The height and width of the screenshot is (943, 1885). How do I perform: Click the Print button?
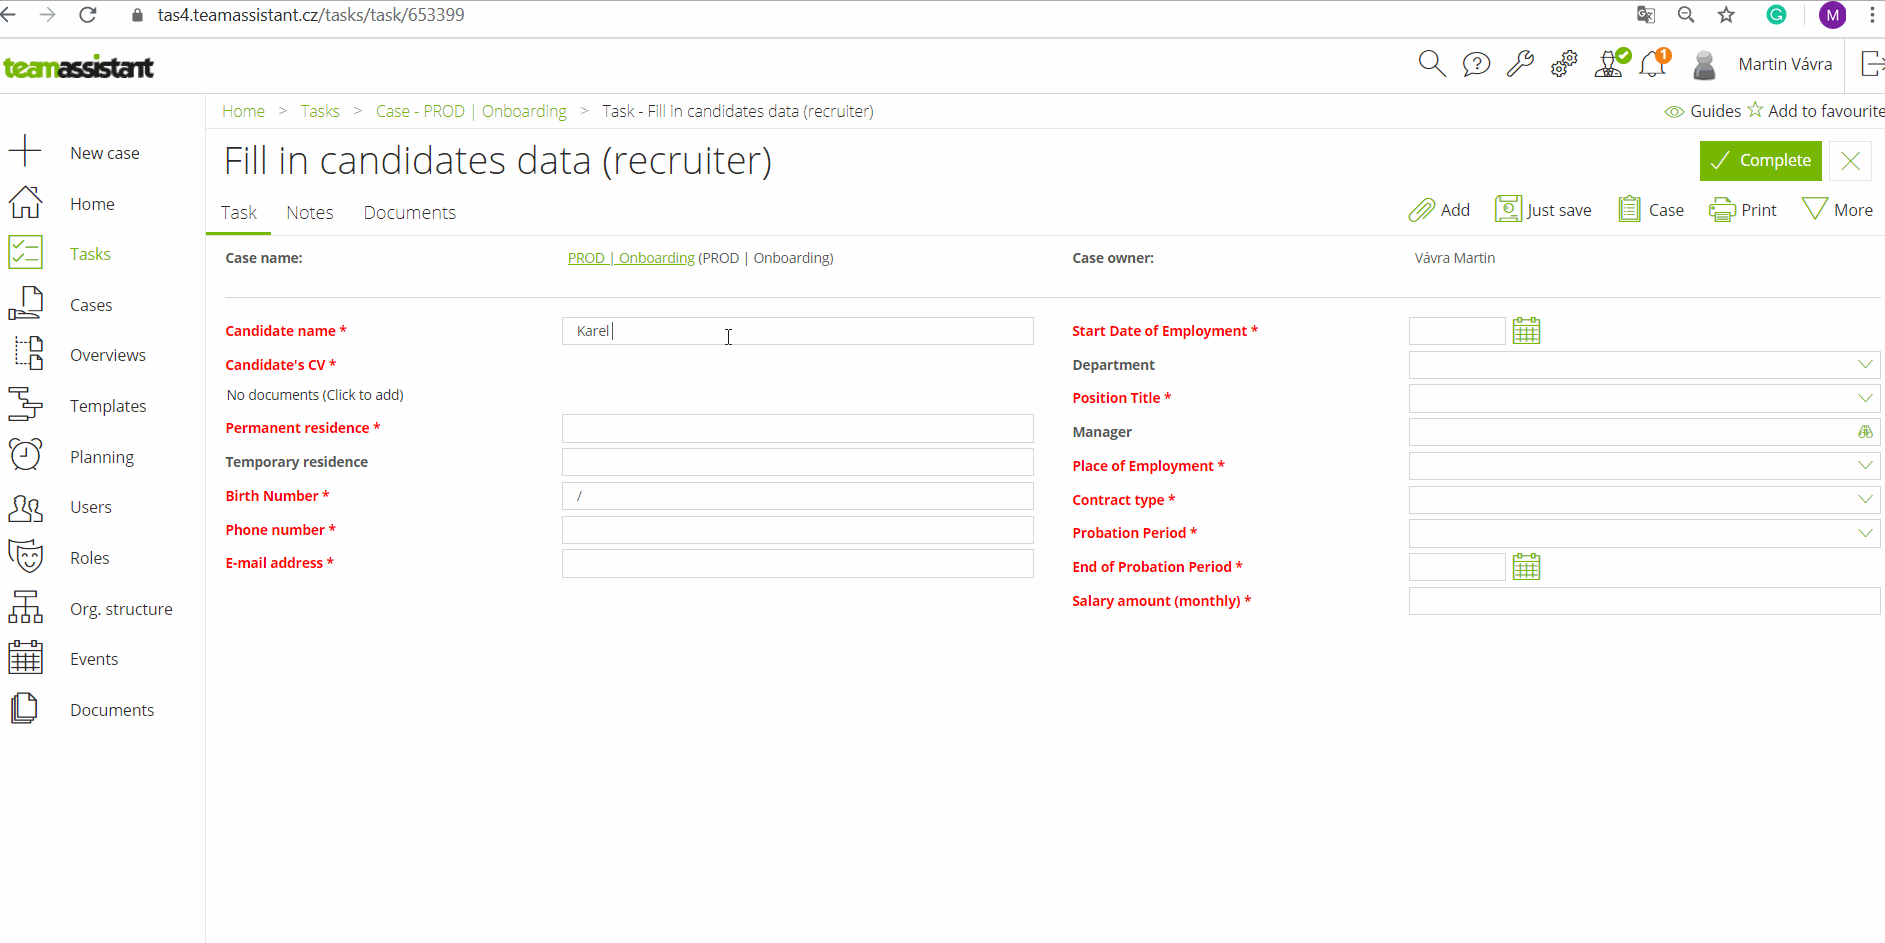tap(1743, 210)
